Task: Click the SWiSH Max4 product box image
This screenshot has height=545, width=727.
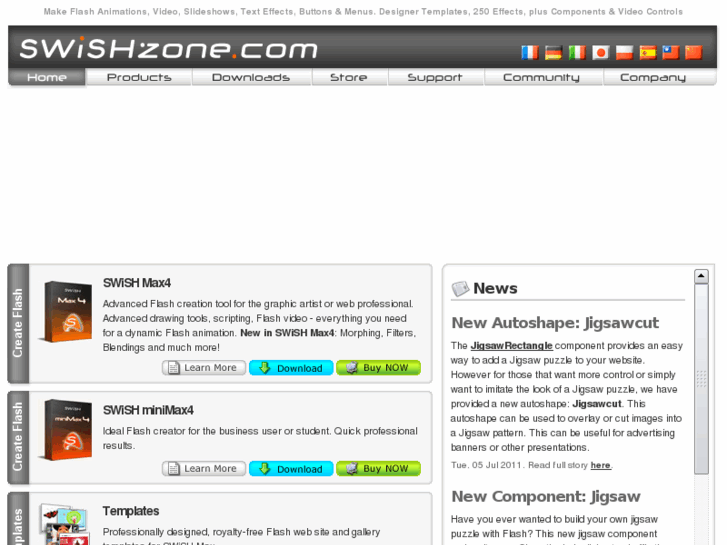Action: pyautogui.click(x=67, y=312)
